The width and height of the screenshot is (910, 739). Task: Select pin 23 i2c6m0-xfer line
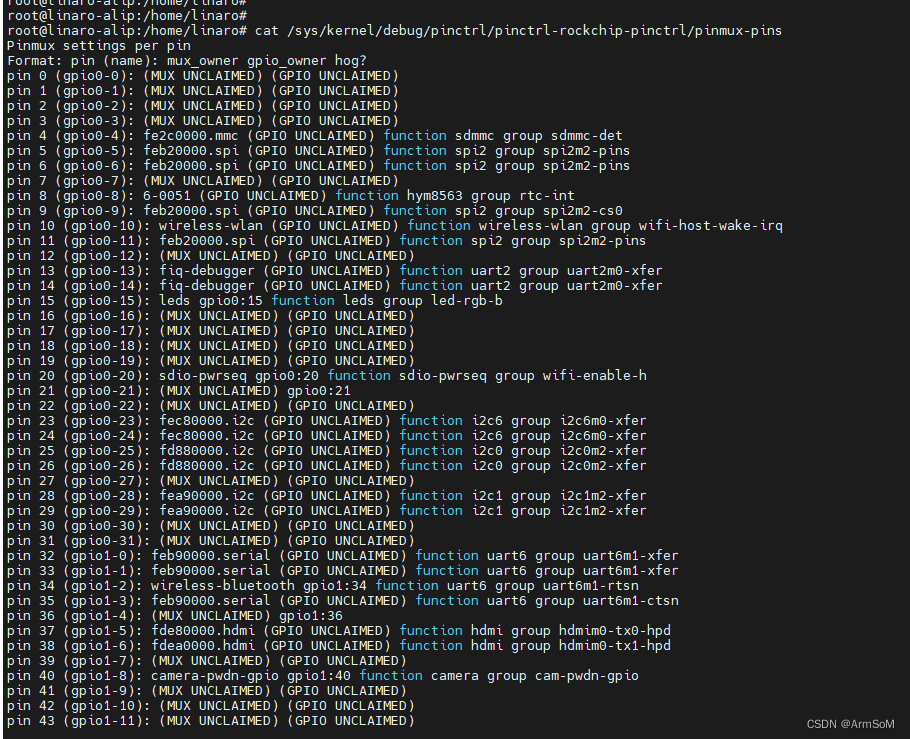click(326, 421)
